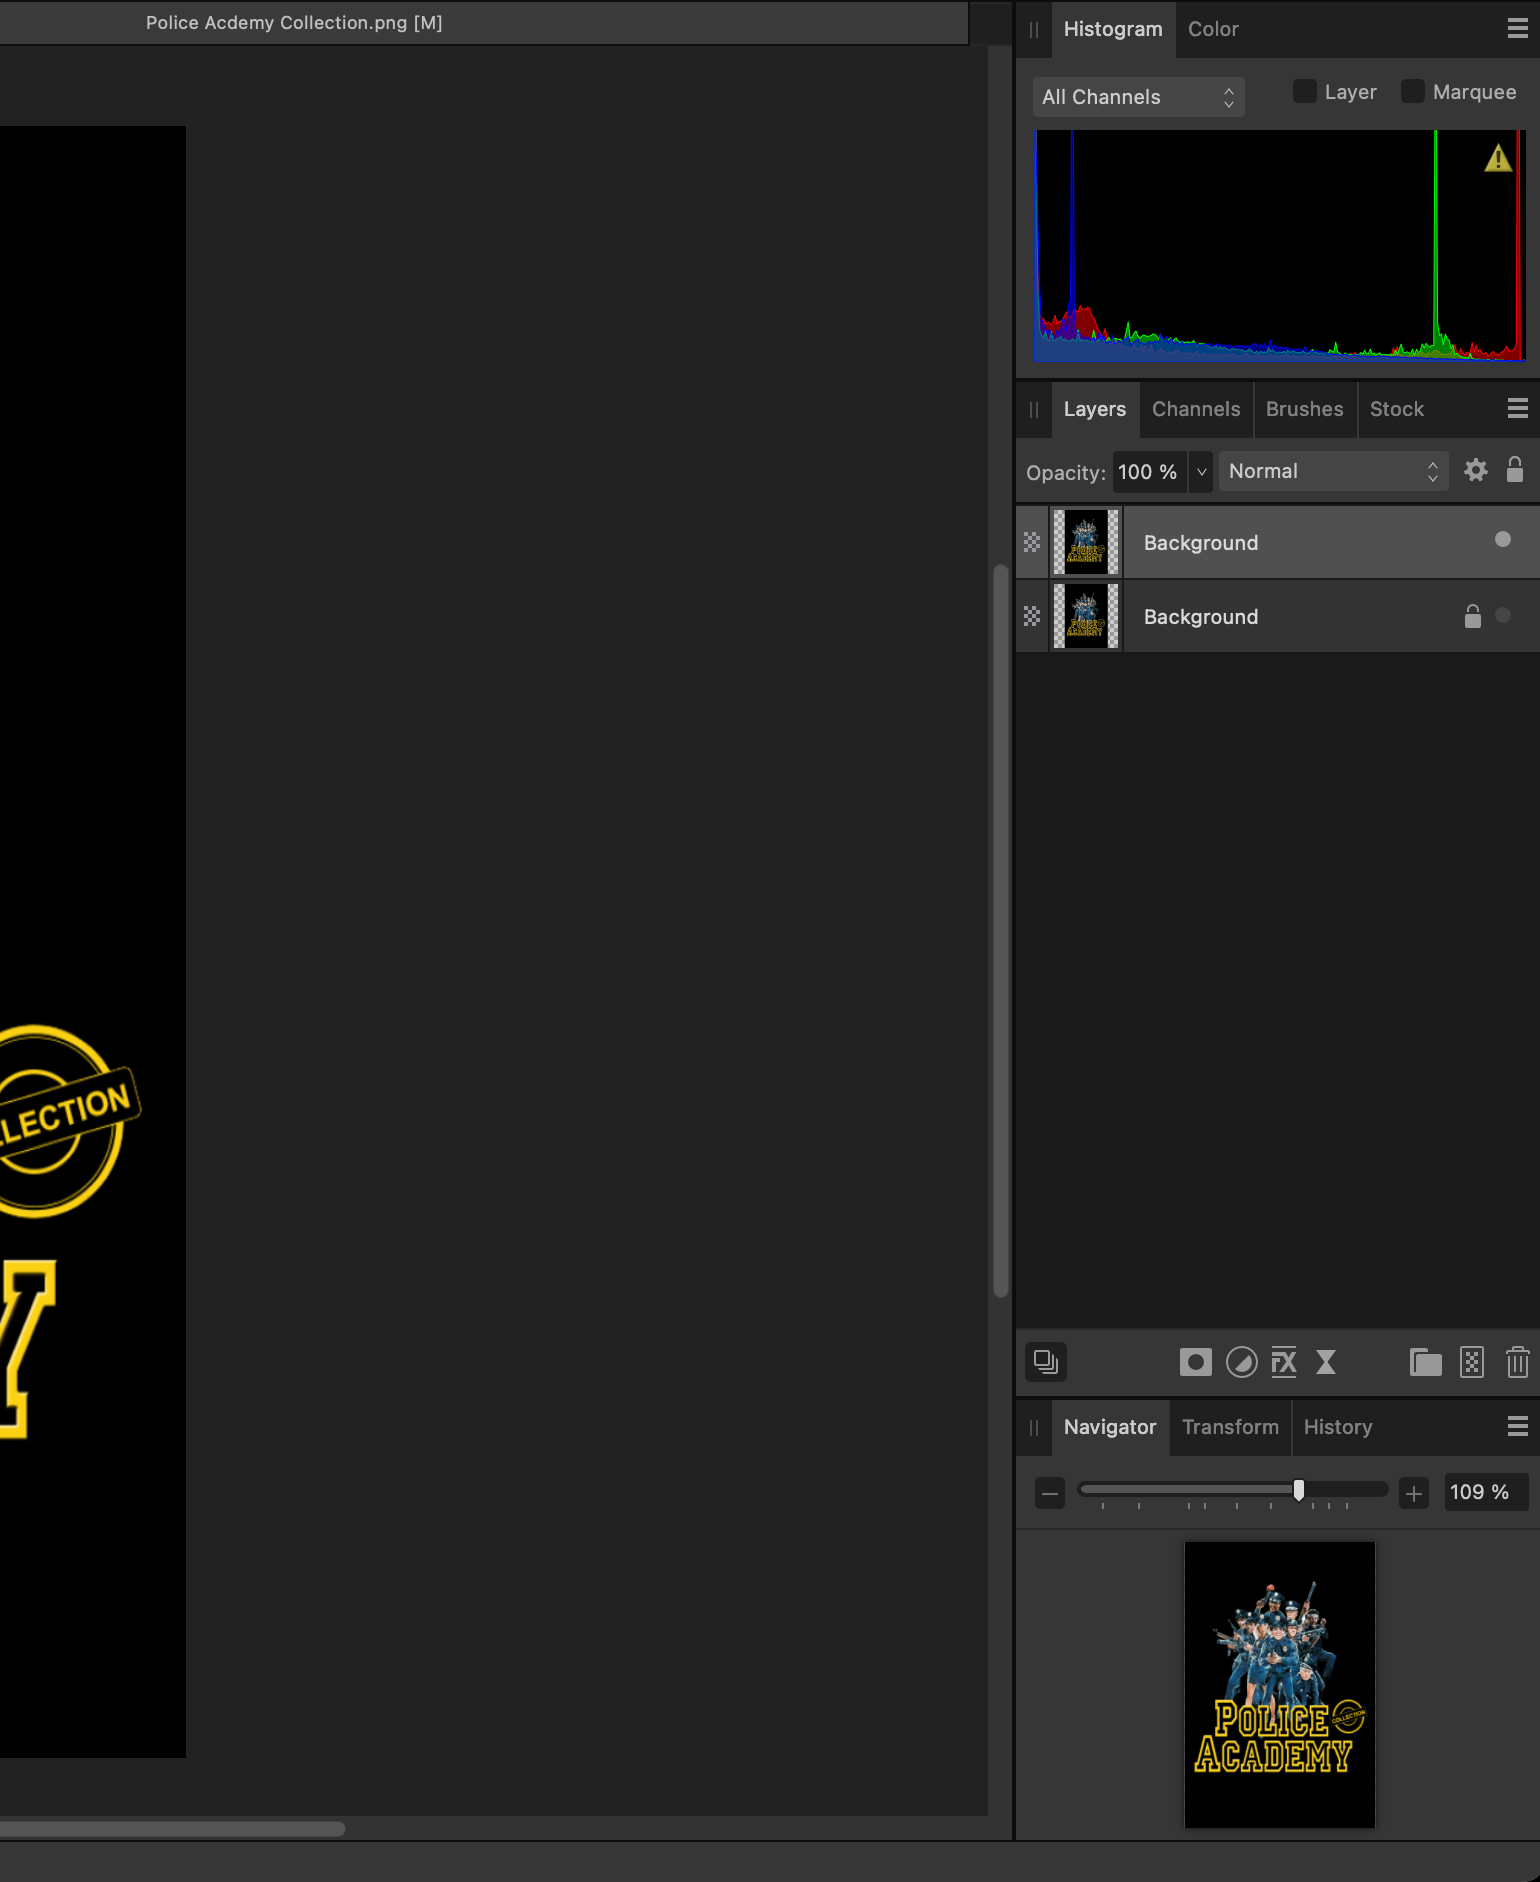Switch to the Histogram tab

pos(1113,29)
